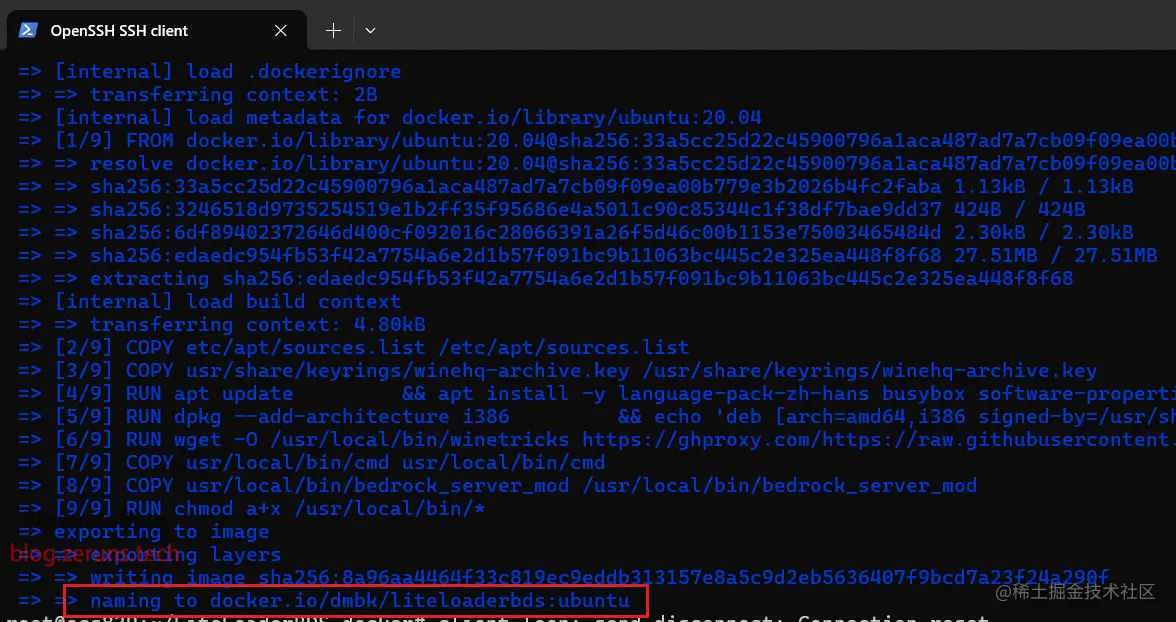Click the PowerShell icon on the tab
Image resolution: width=1176 pixels, height=622 pixels.
28,30
